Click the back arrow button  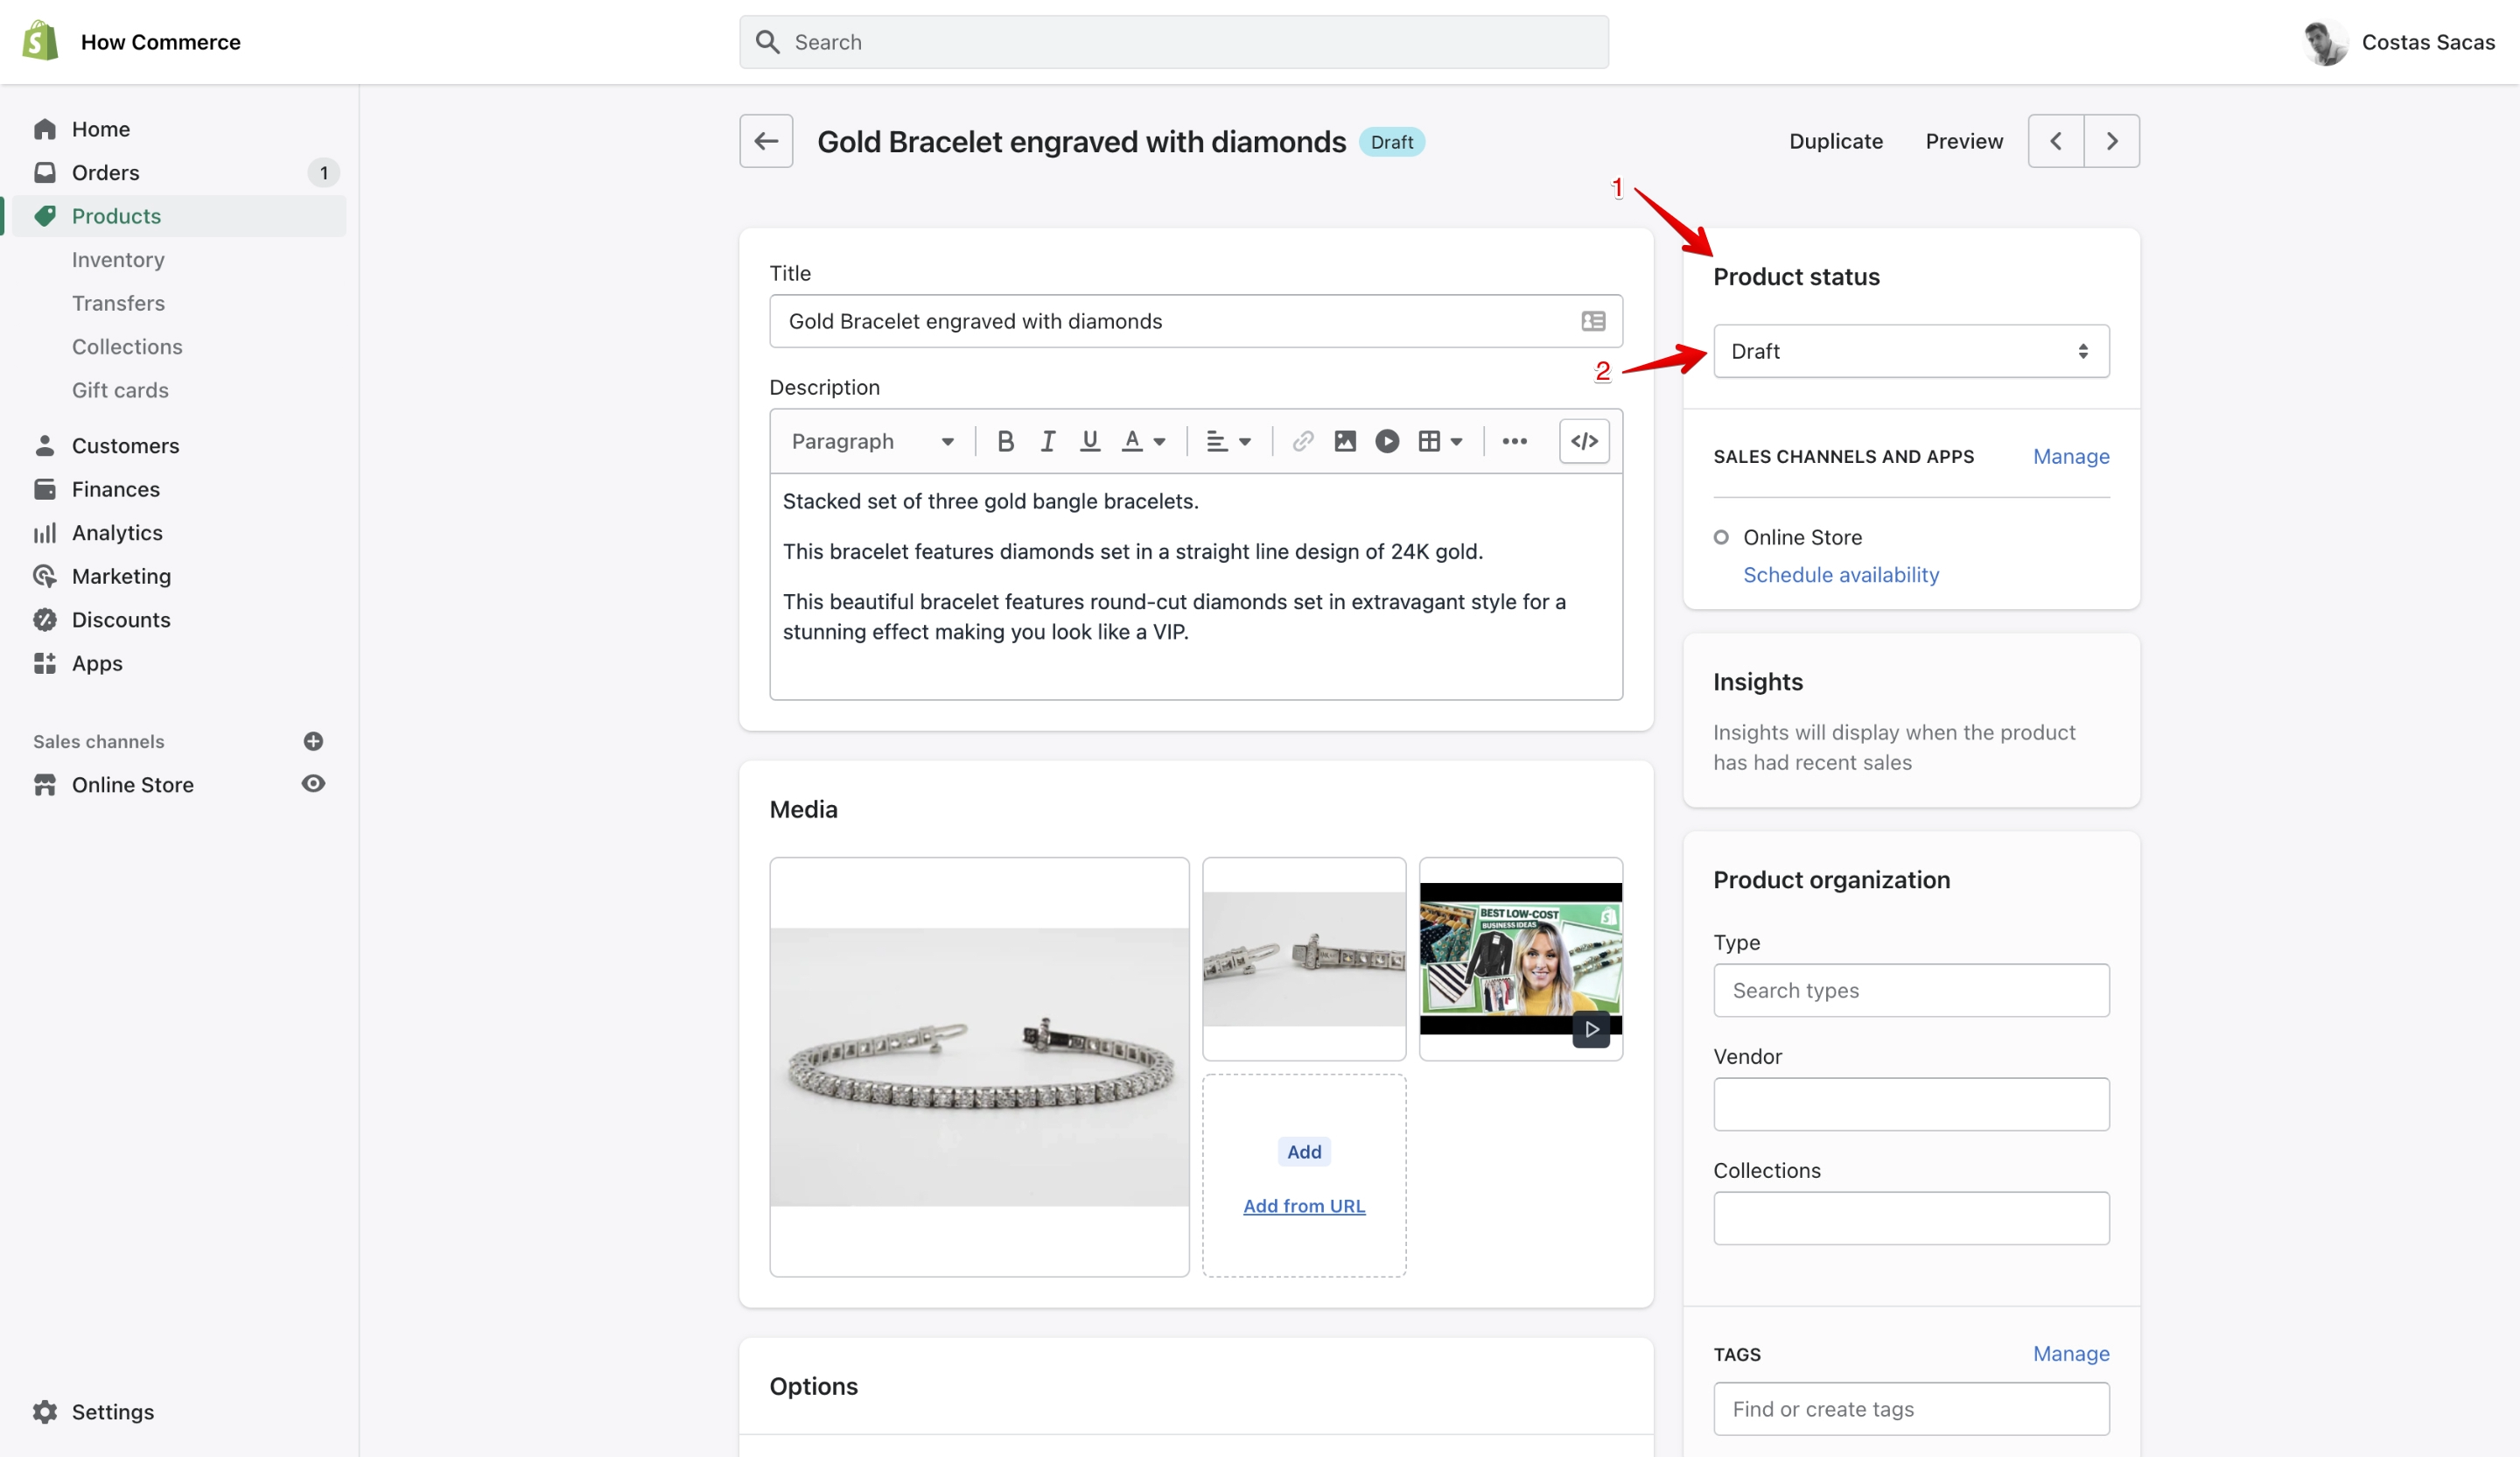pos(766,141)
